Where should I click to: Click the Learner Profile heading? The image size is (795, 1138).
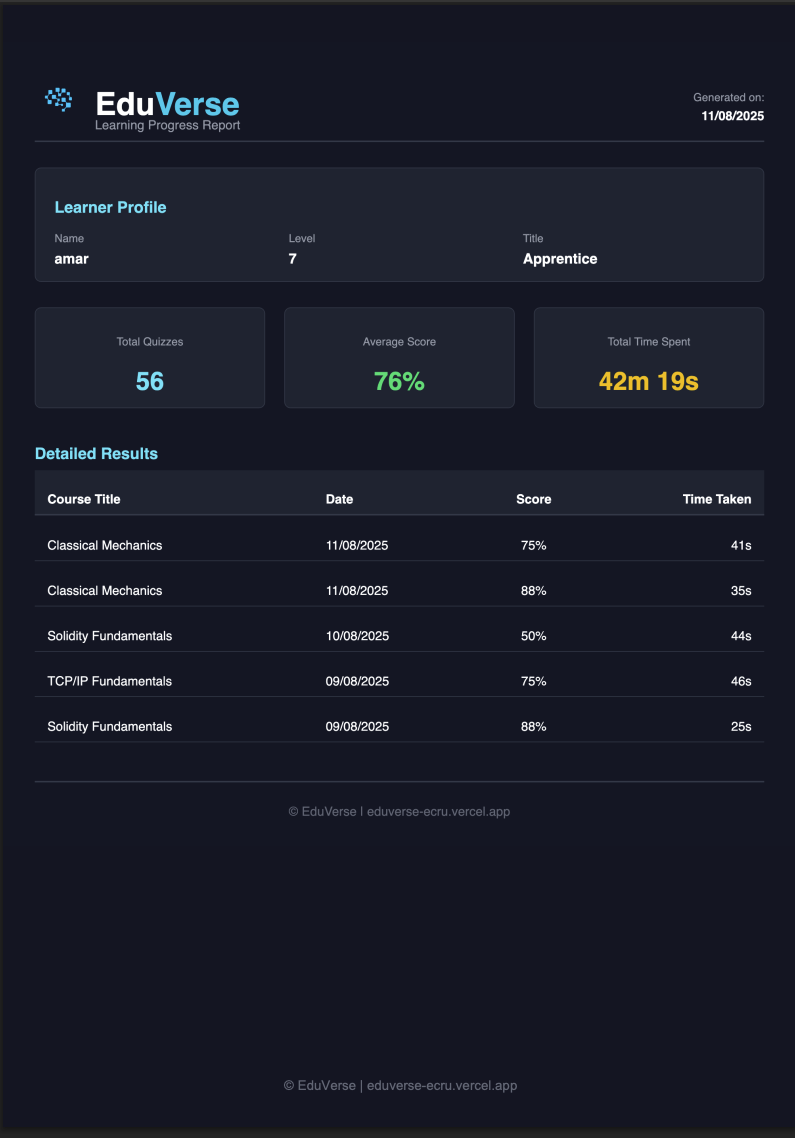point(110,208)
